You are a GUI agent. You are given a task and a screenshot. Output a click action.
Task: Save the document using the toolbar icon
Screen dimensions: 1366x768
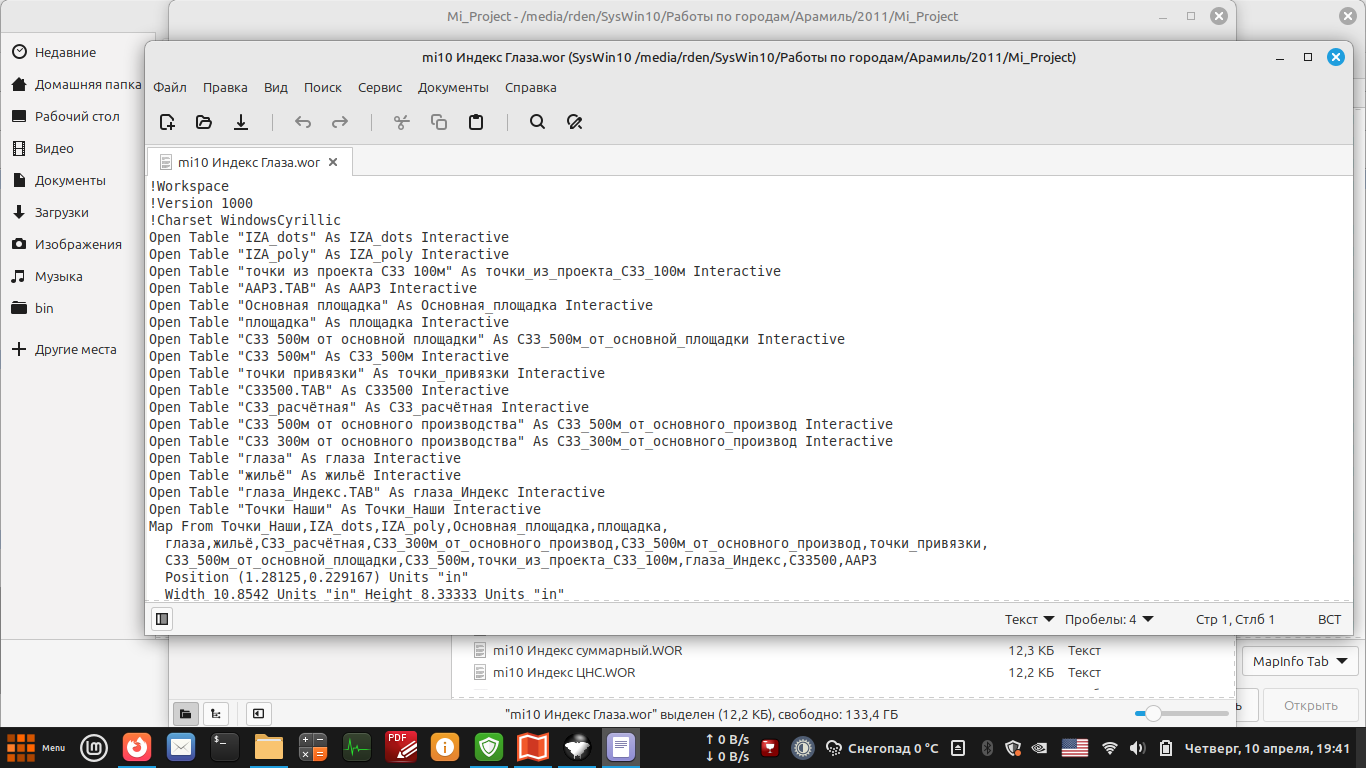coord(241,122)
